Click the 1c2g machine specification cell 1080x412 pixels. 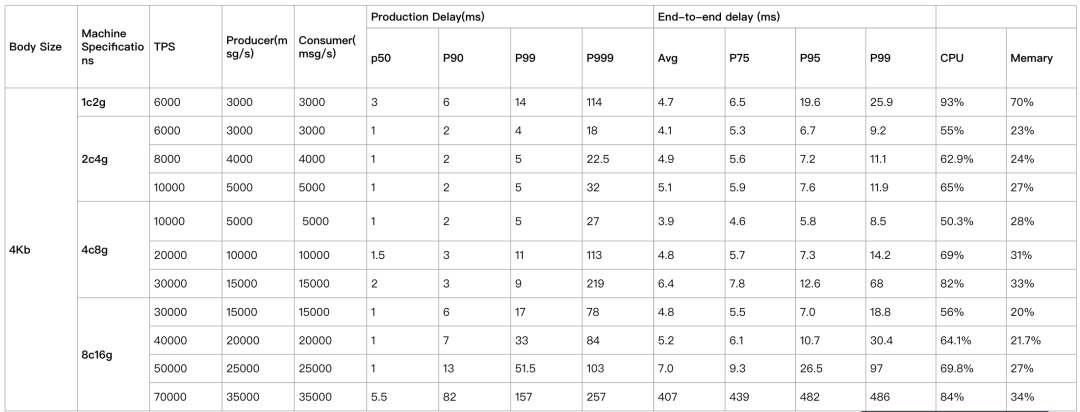click(113, 102)
